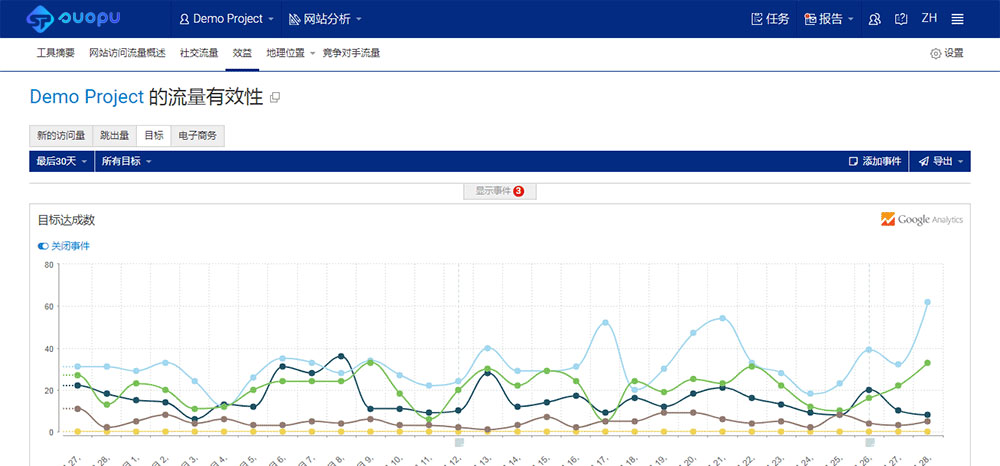Expand the 所有目标 goals dropdown
The height and width of the screenshot is (466, 1000).
(x=126, y=161)
